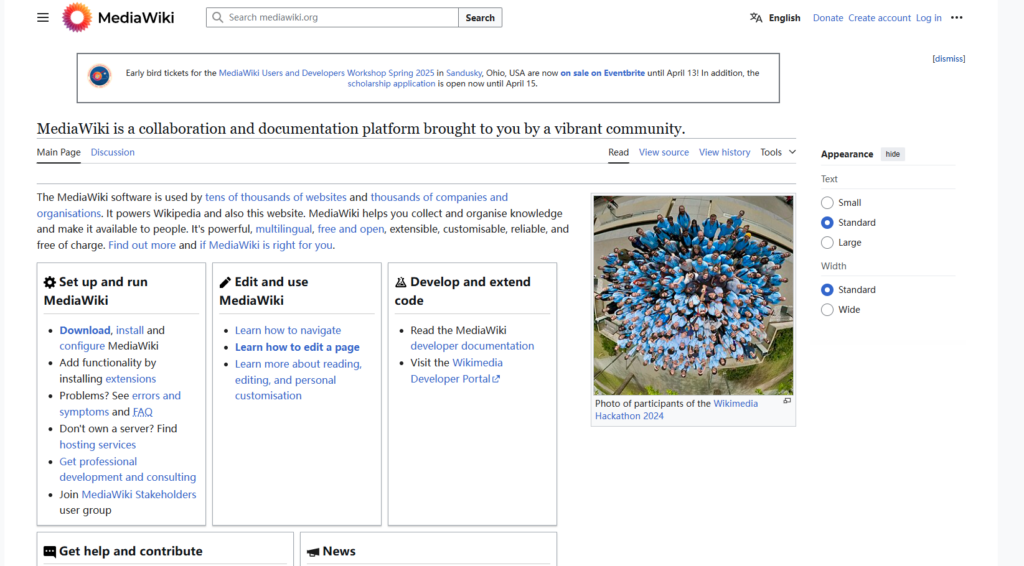Viewport: 1024px width, 566px height.
Task: Open the three-dot personal tools menu
Action: (x=957, y=17)
